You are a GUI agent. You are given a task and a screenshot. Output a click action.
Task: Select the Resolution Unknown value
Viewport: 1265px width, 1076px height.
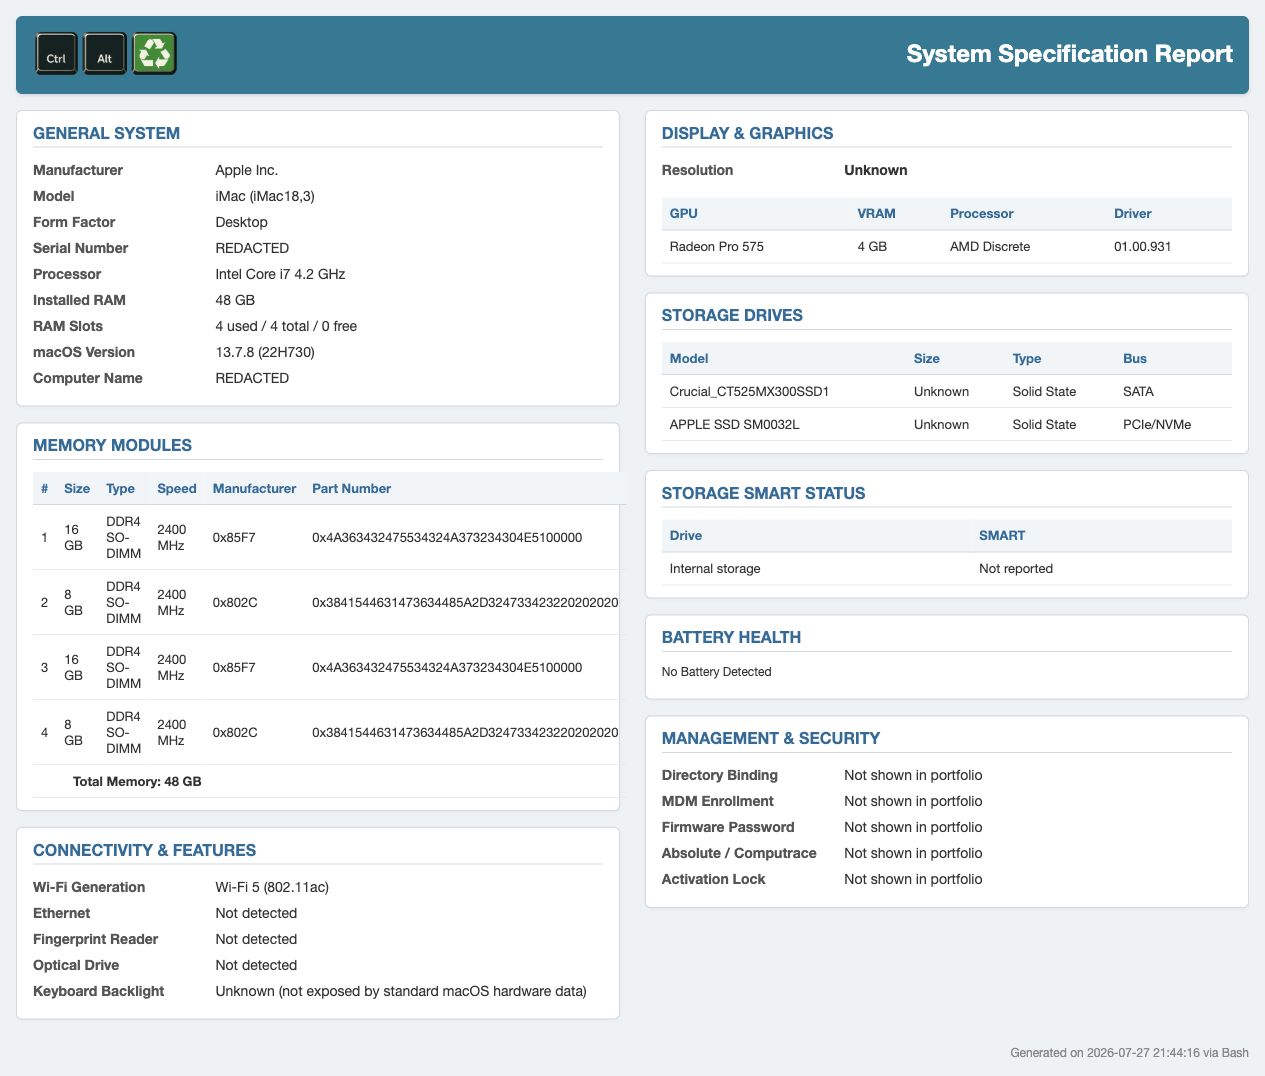coord(876,170)
